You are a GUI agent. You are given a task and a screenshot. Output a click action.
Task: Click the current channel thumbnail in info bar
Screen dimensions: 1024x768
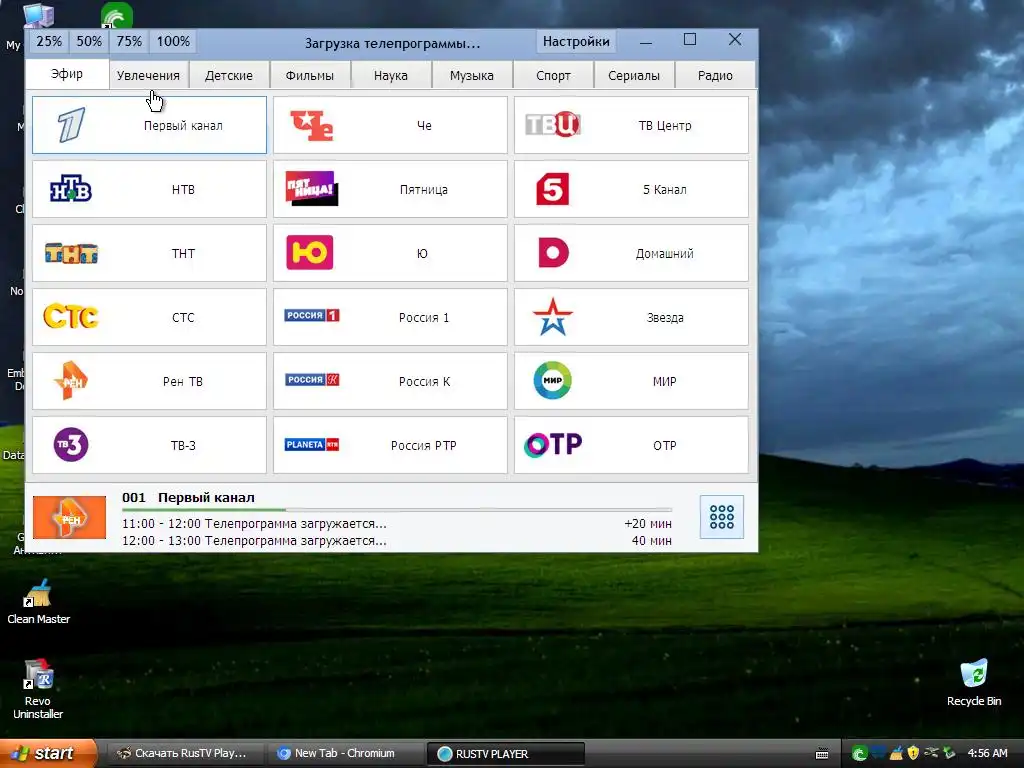coord(69,517)
